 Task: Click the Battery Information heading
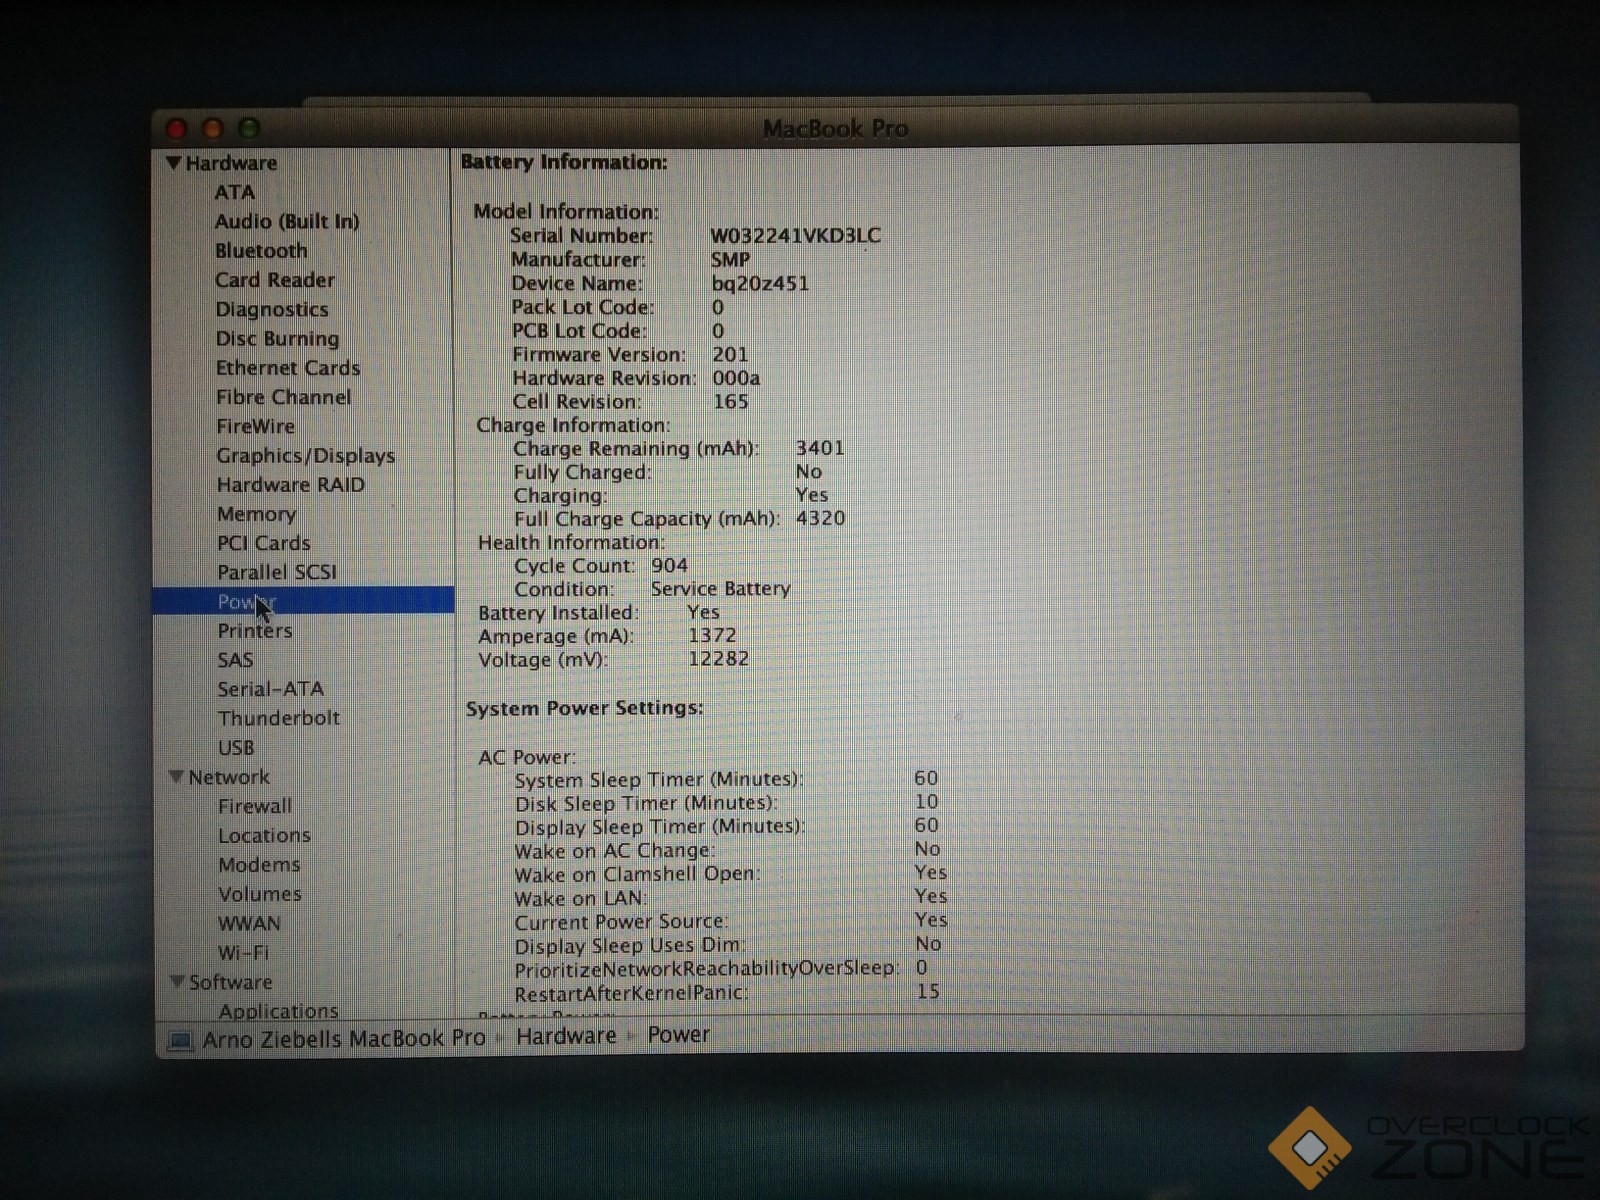pyautogui.click(x=564, y=162)
